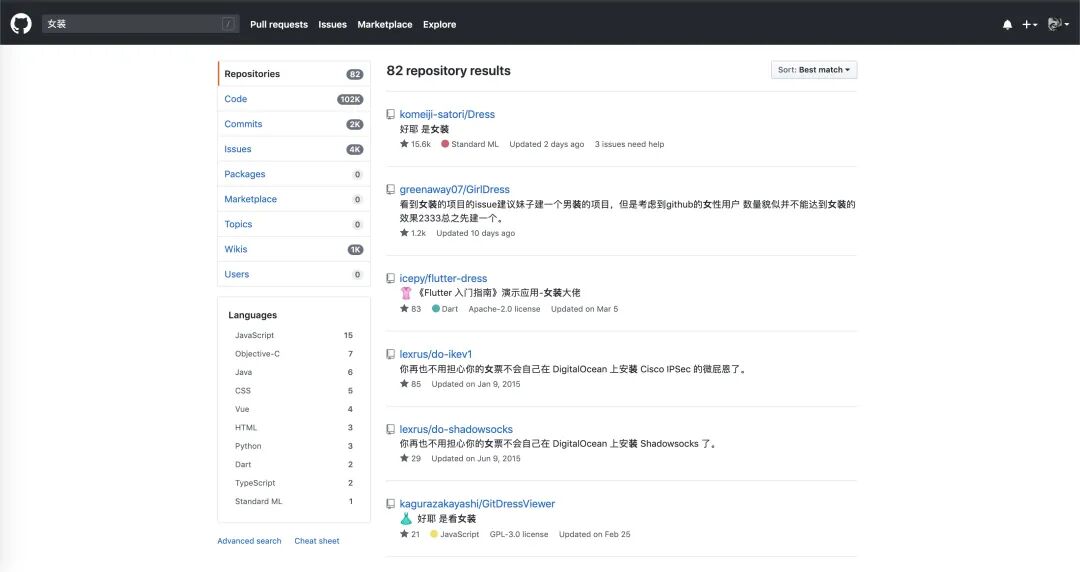Screen dimensions: 1080x572
Task: Open Explore in the top navigation
Action: point(439,24)
